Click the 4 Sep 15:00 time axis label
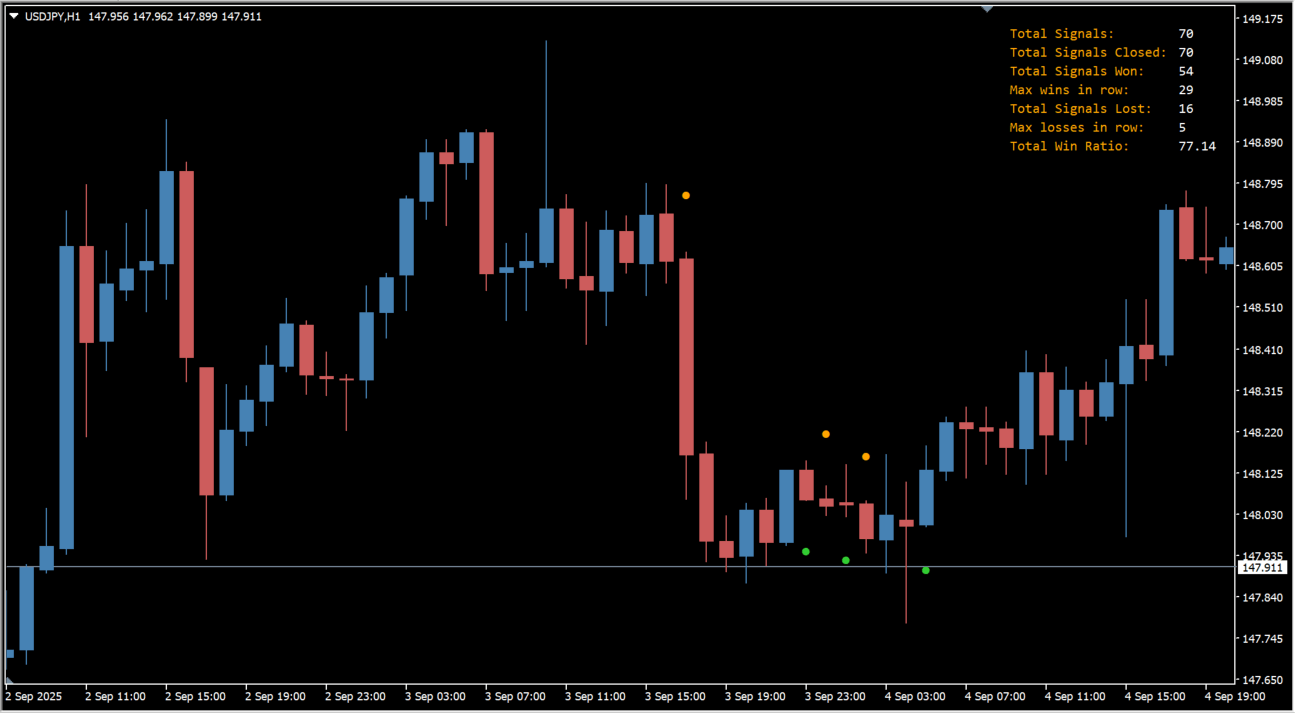Screen dimensions: 1295x713 click(x=1155, y=696)
